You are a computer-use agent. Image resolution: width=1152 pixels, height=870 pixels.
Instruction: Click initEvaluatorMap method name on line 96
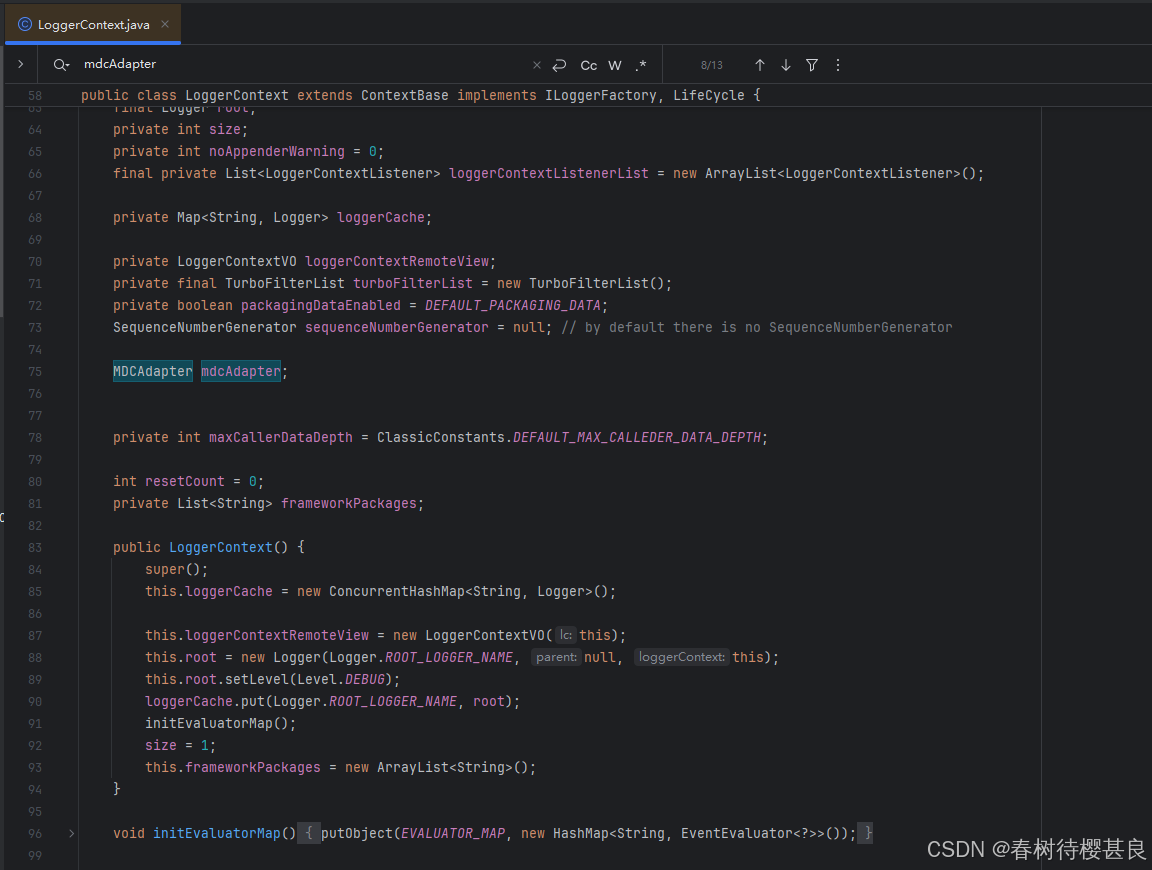click(x=217, y=833)
